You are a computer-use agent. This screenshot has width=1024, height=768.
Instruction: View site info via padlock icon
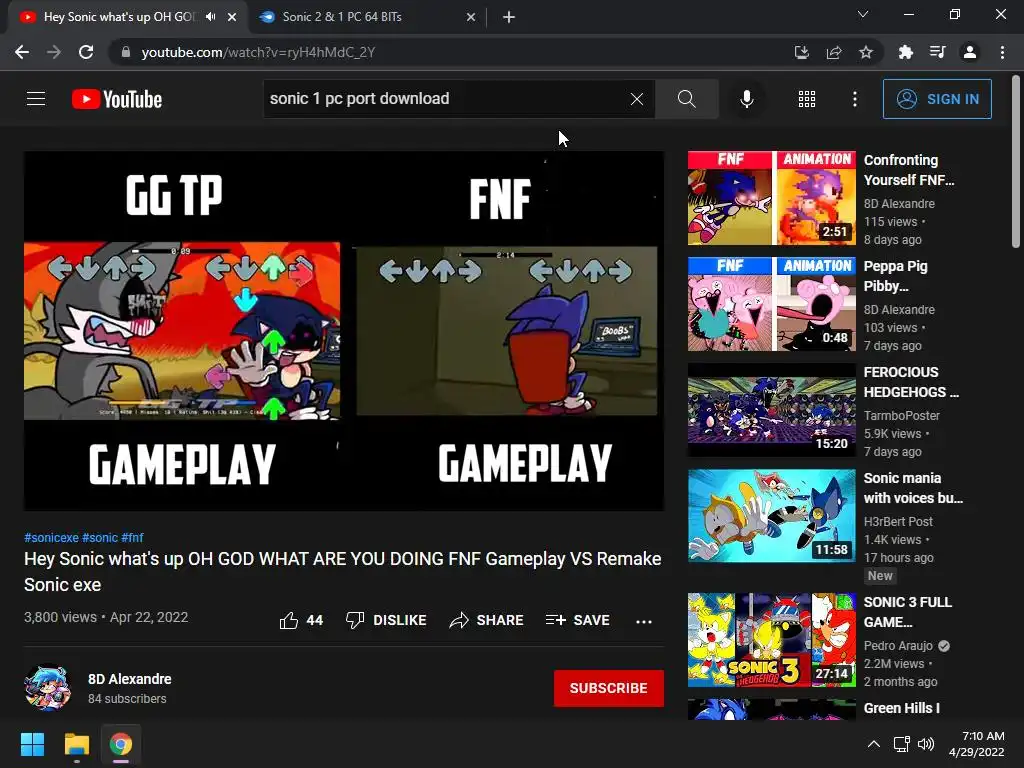point(126,52)
